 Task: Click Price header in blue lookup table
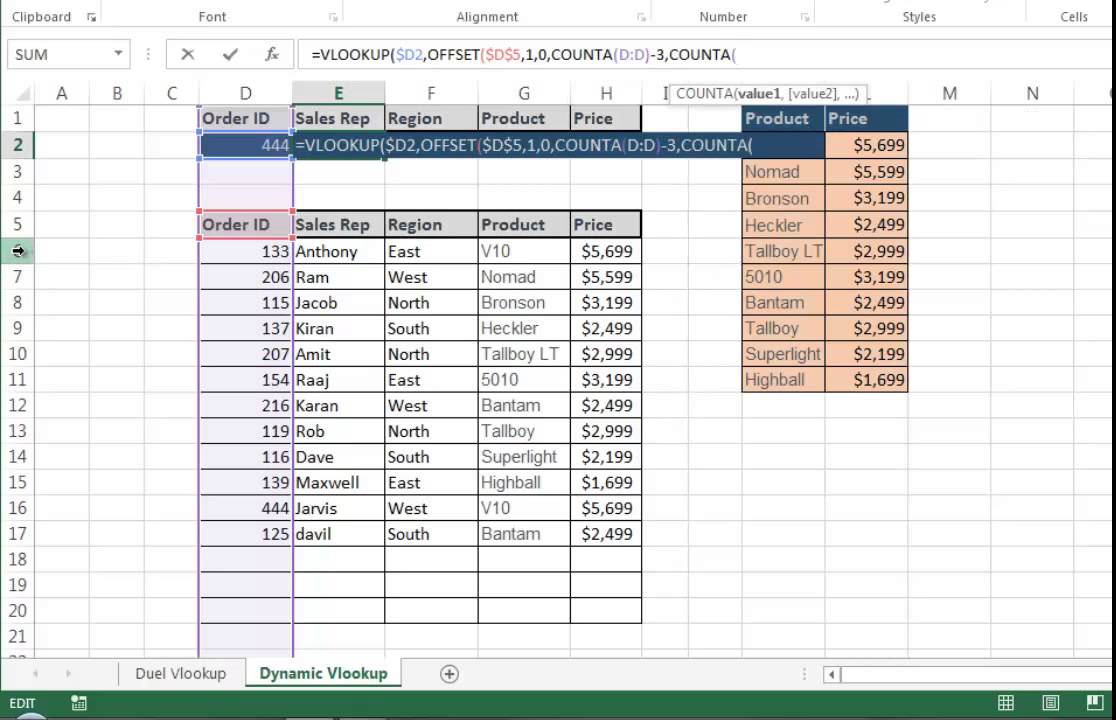point(866,118)
